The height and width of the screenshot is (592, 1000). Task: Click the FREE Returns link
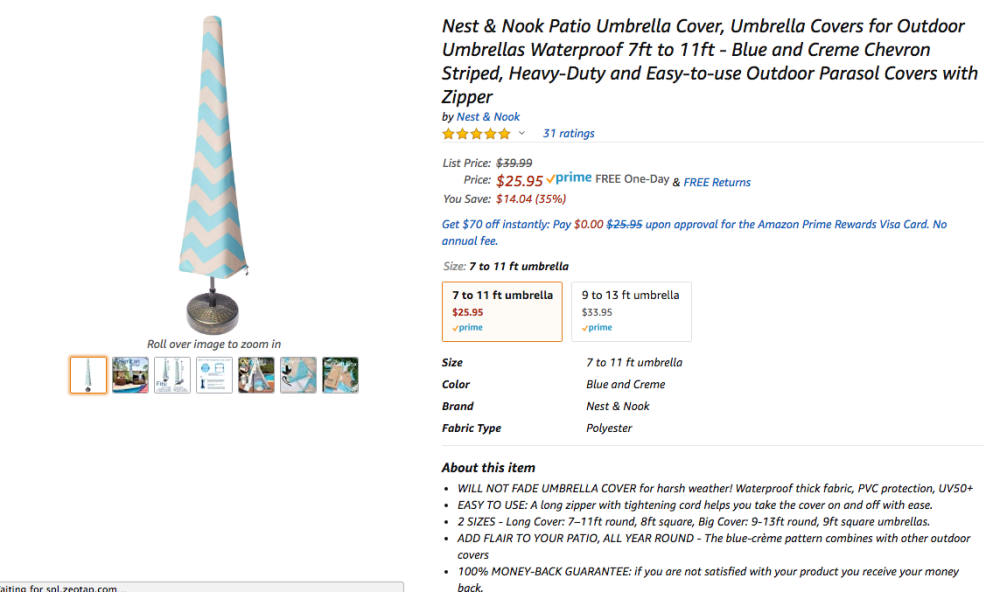[717, 183]
